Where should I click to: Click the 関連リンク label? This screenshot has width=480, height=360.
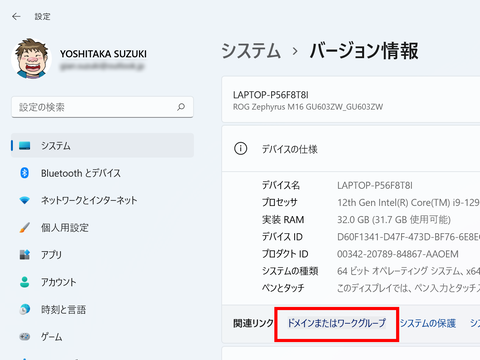253,323
